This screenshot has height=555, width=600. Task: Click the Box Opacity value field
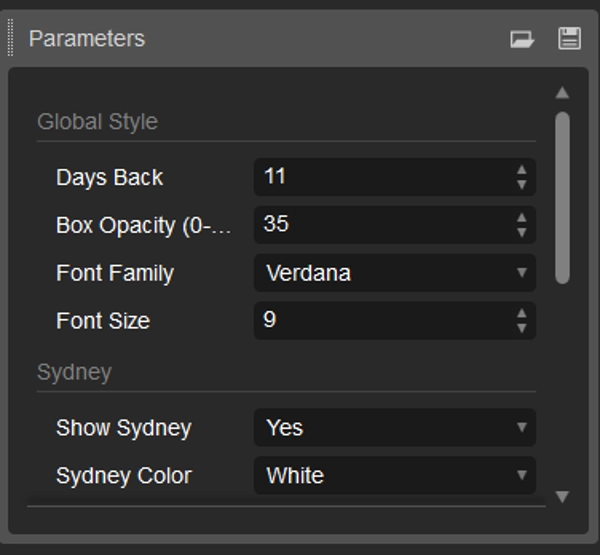click(380, 225)
